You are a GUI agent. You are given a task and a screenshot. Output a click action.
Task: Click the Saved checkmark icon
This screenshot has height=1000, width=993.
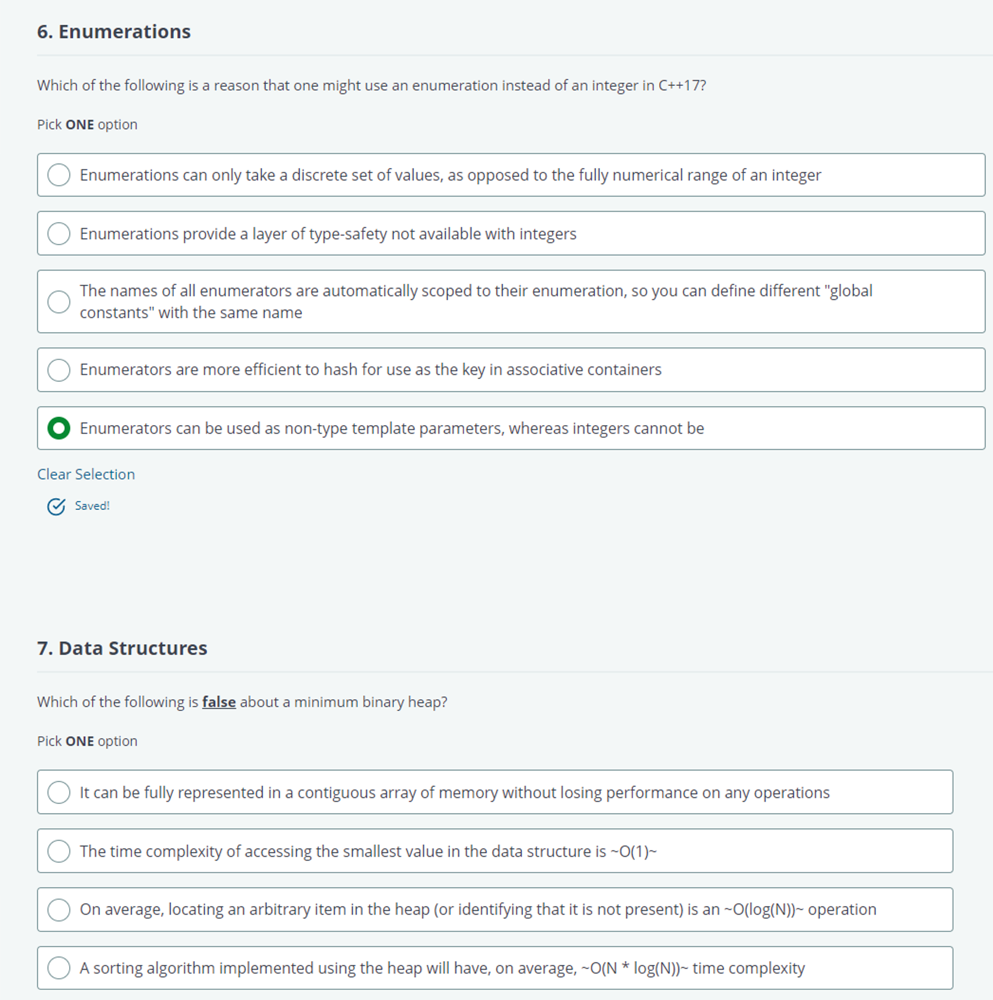pos(56,506)
